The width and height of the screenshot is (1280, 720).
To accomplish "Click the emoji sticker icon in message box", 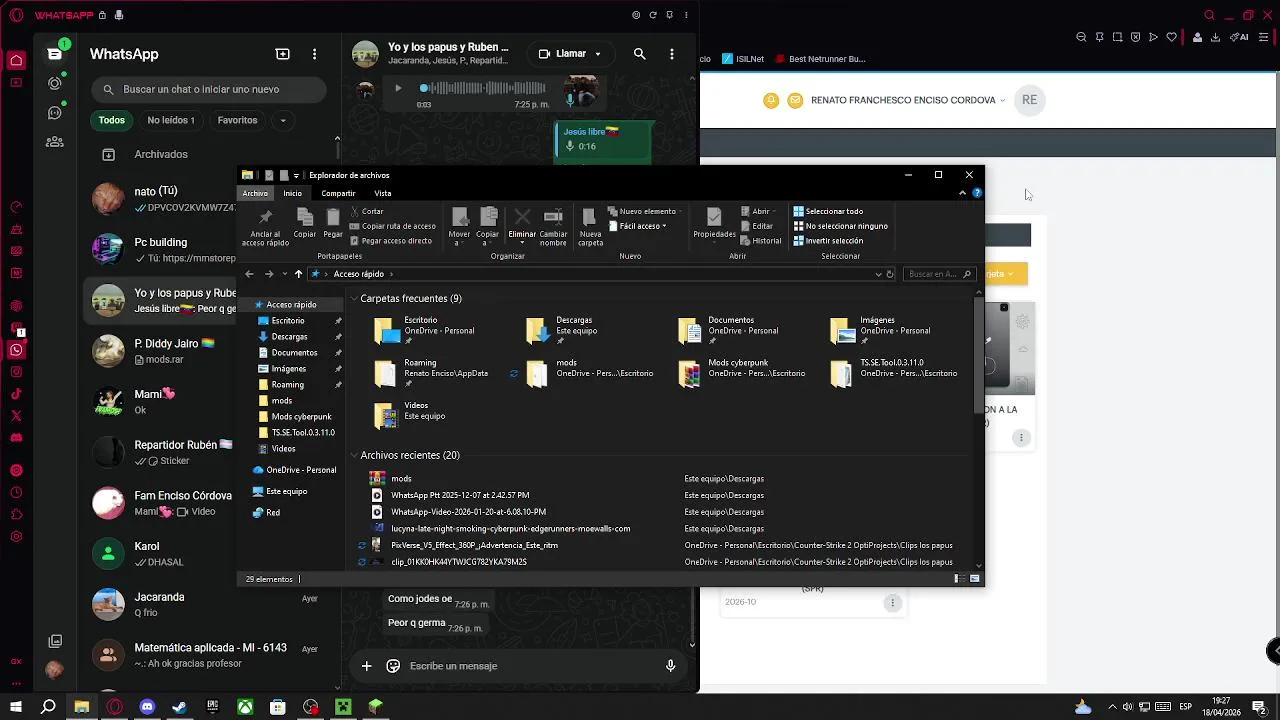I will pos(393,666).
